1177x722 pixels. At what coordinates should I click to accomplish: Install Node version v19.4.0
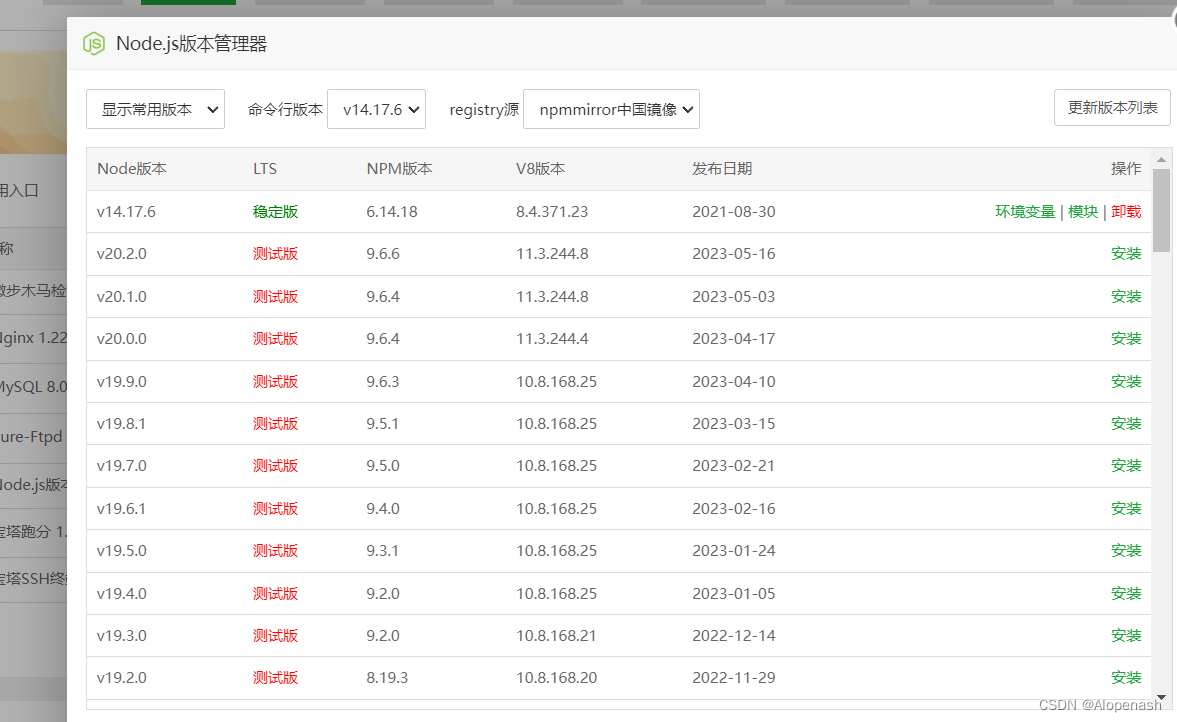coord(1126,593)
